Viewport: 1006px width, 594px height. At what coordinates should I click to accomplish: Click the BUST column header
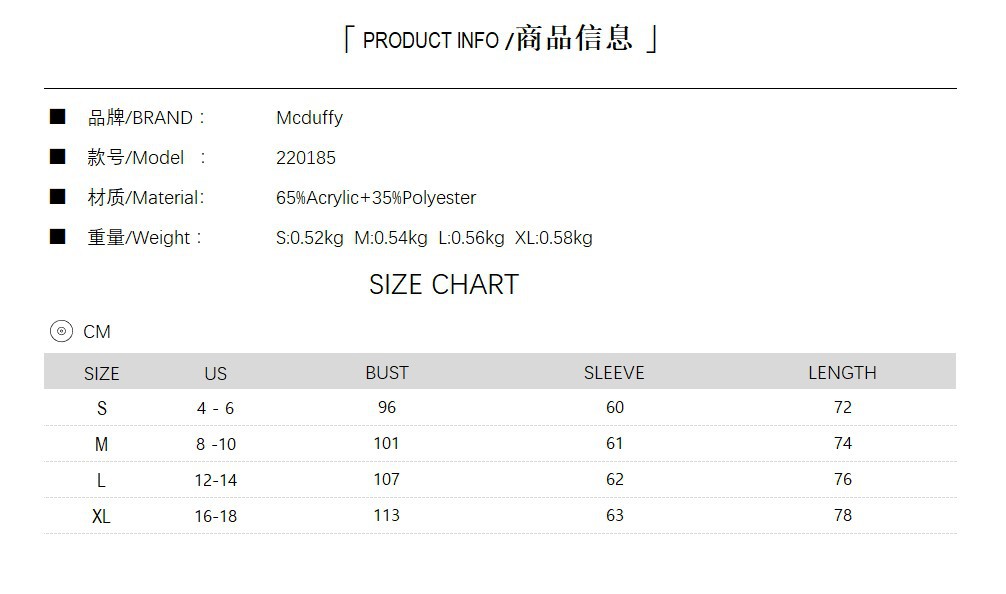(387, 372)
